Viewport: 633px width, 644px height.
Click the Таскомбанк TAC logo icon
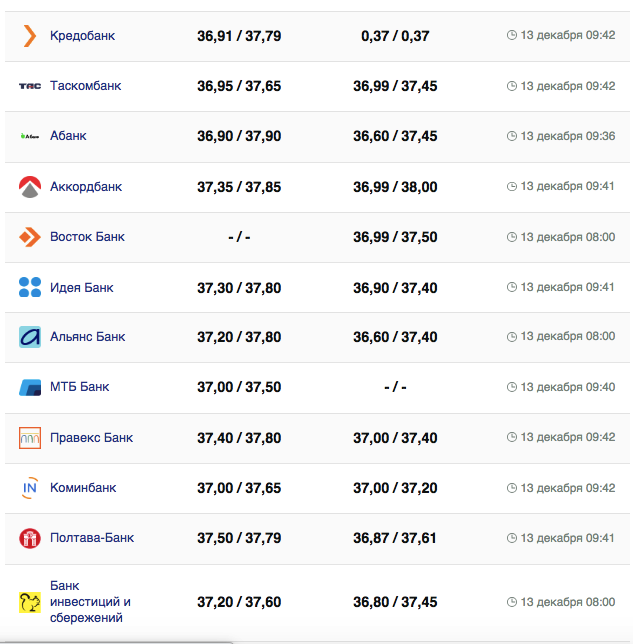(29, 86)
